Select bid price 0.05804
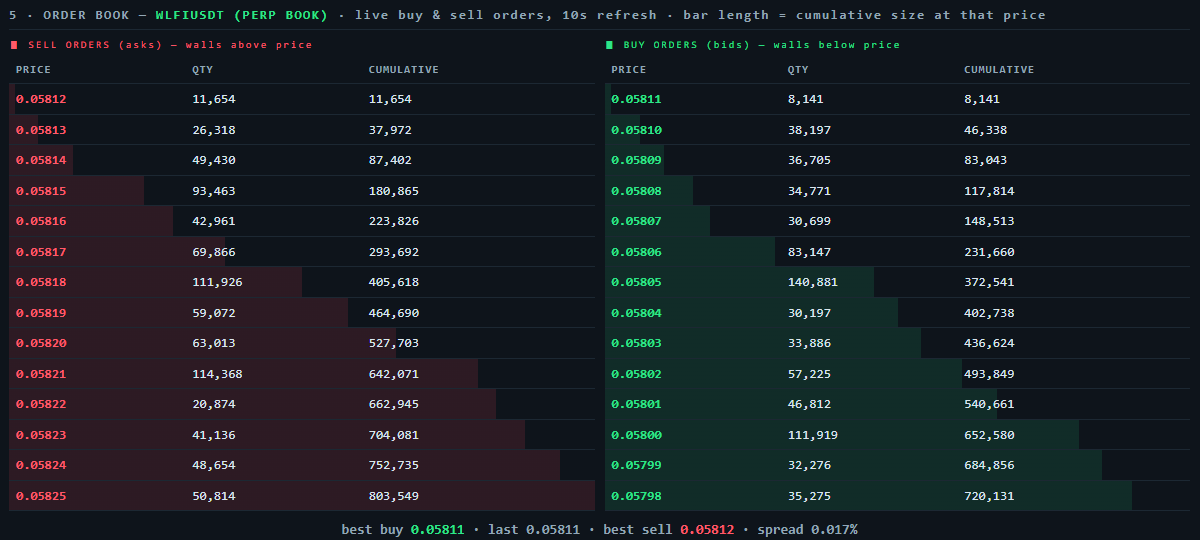1200x540 pixels. 636,313
